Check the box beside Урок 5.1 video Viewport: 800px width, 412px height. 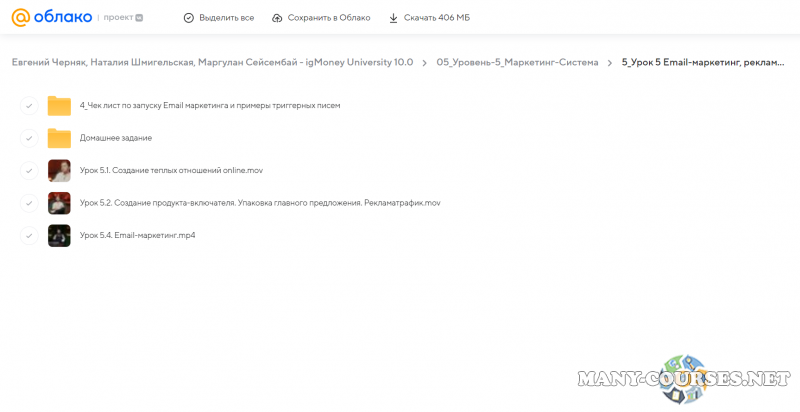29,170
